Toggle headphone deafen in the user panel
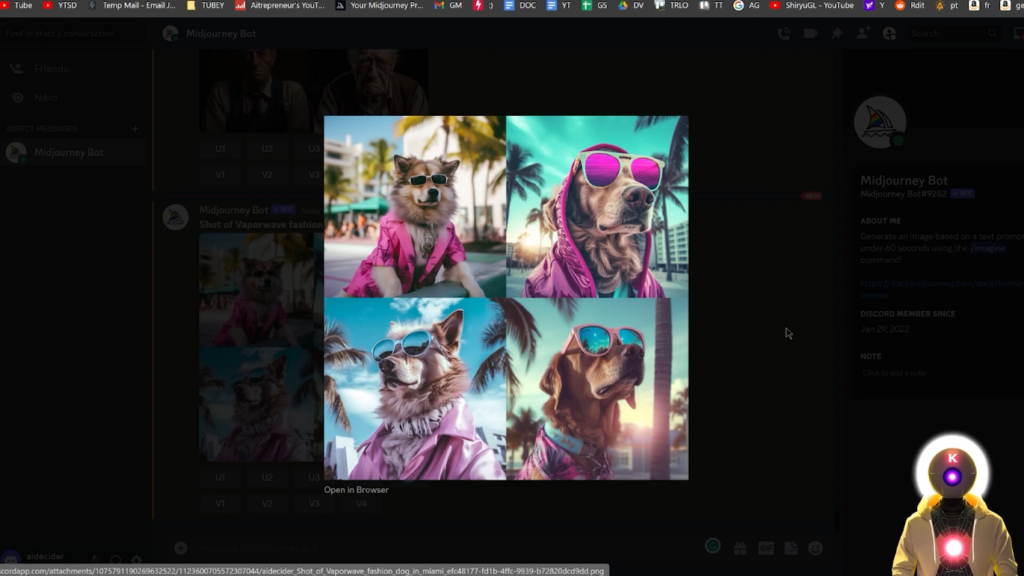 point(116,560)
